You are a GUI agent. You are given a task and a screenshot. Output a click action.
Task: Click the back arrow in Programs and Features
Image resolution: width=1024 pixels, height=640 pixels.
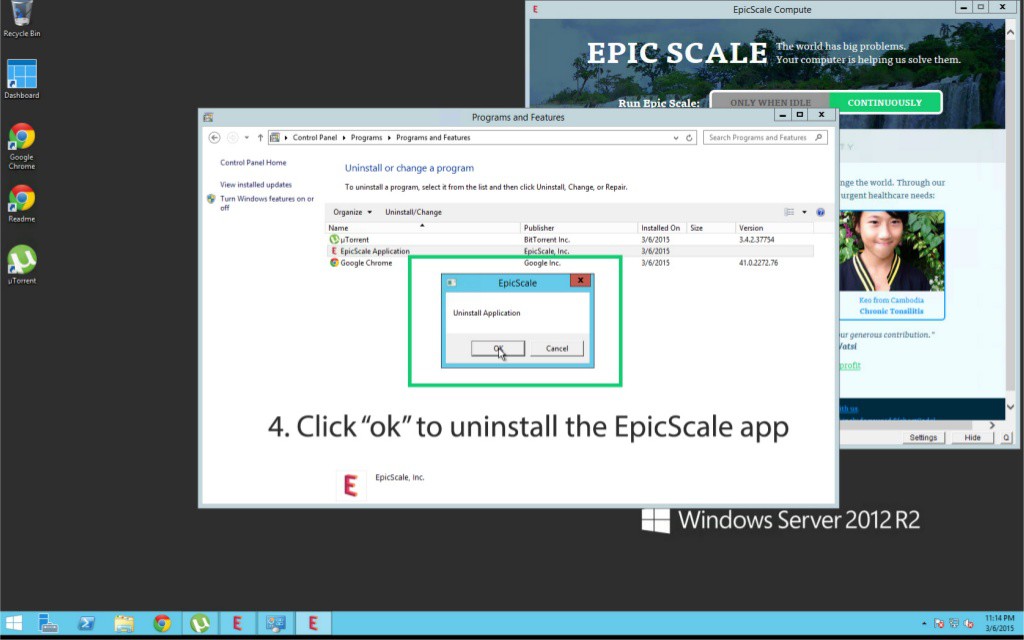pyautogui.click(x=214, y=138)
